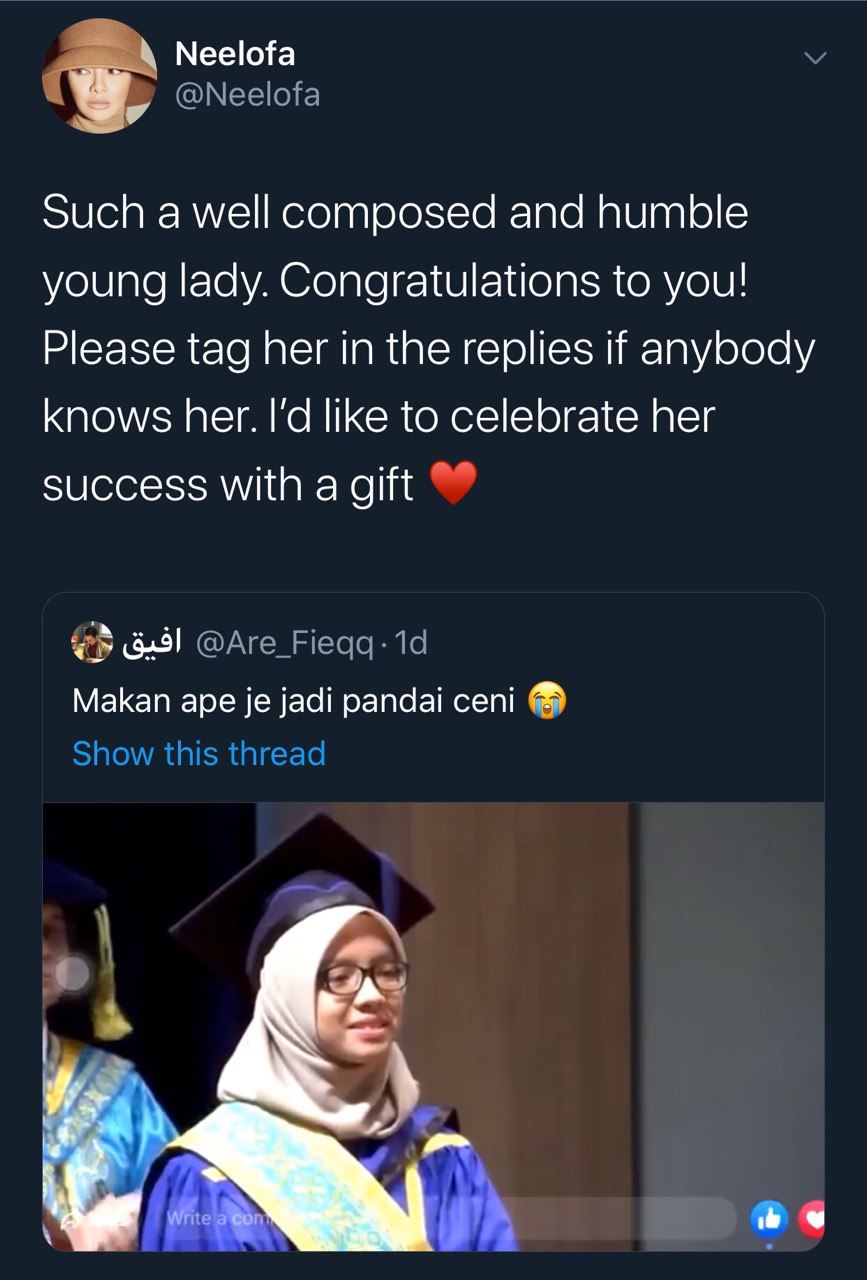Viewport: 867px width, 1280px height.
Task: Tap the translucent circle overlay on the video
Action: (73, 973)
